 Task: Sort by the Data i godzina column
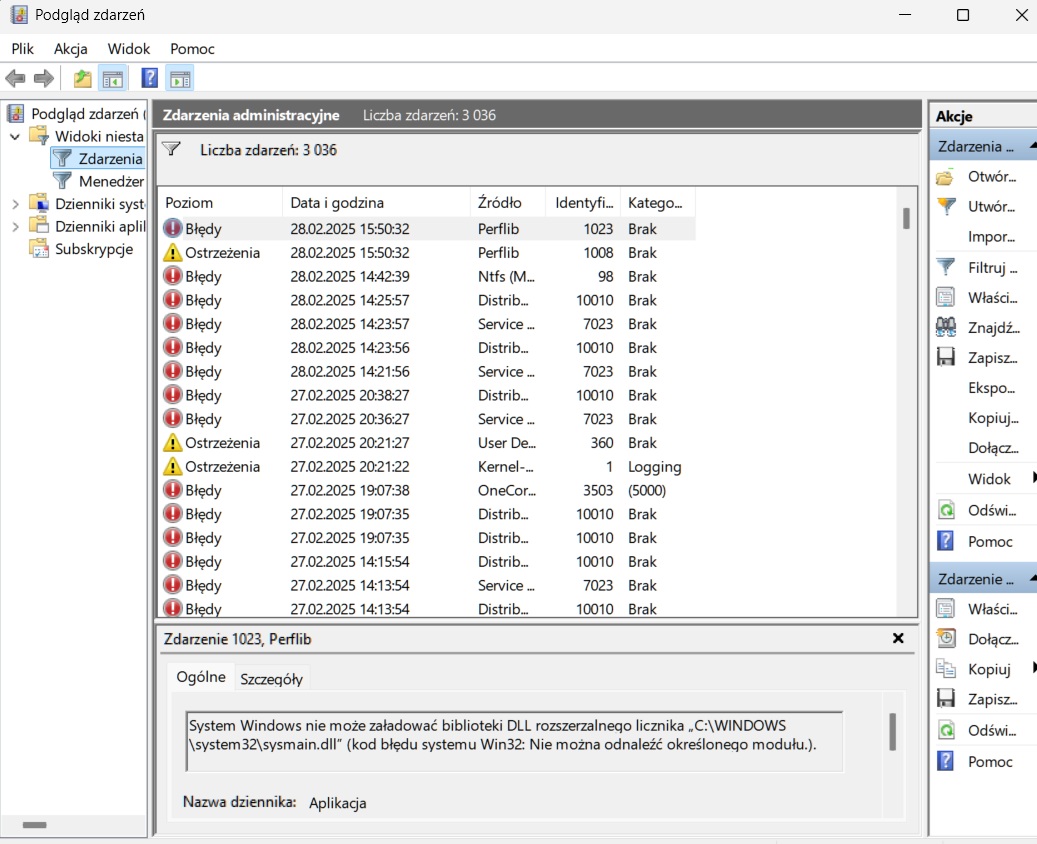(337, 203)
